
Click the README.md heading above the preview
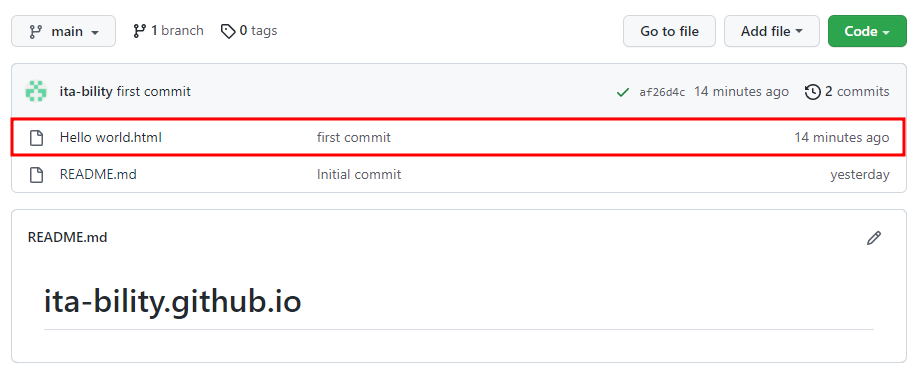(x=67, y=238)
